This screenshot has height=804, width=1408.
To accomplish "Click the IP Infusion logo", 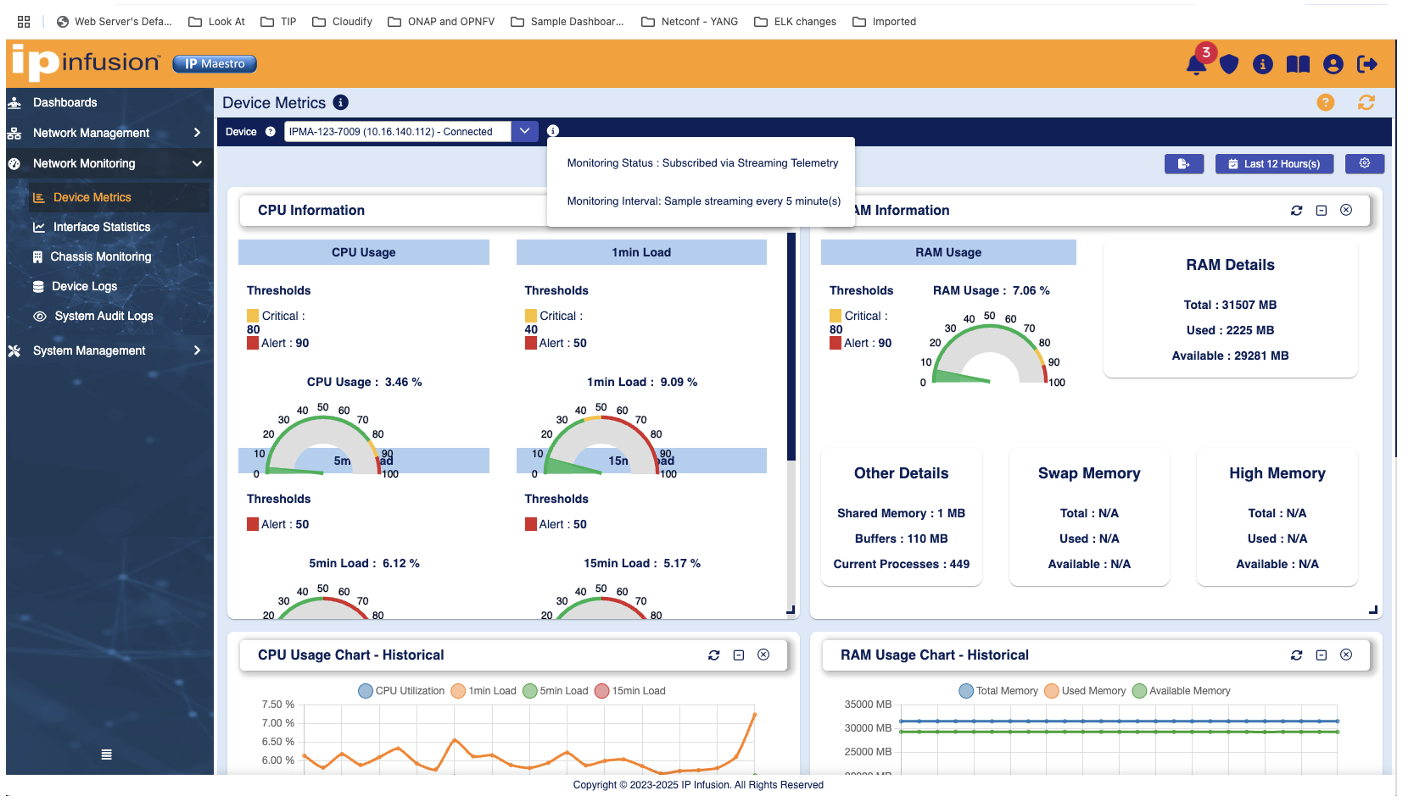I will pos(86,63).
